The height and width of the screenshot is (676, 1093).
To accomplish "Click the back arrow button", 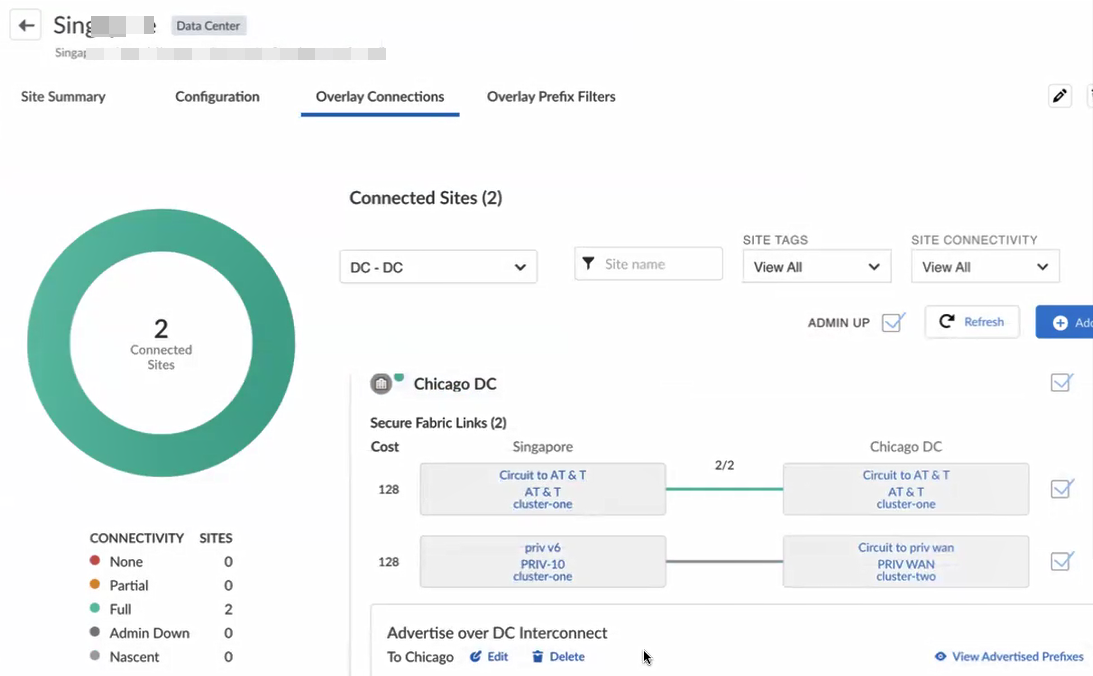I will (26, 25).
